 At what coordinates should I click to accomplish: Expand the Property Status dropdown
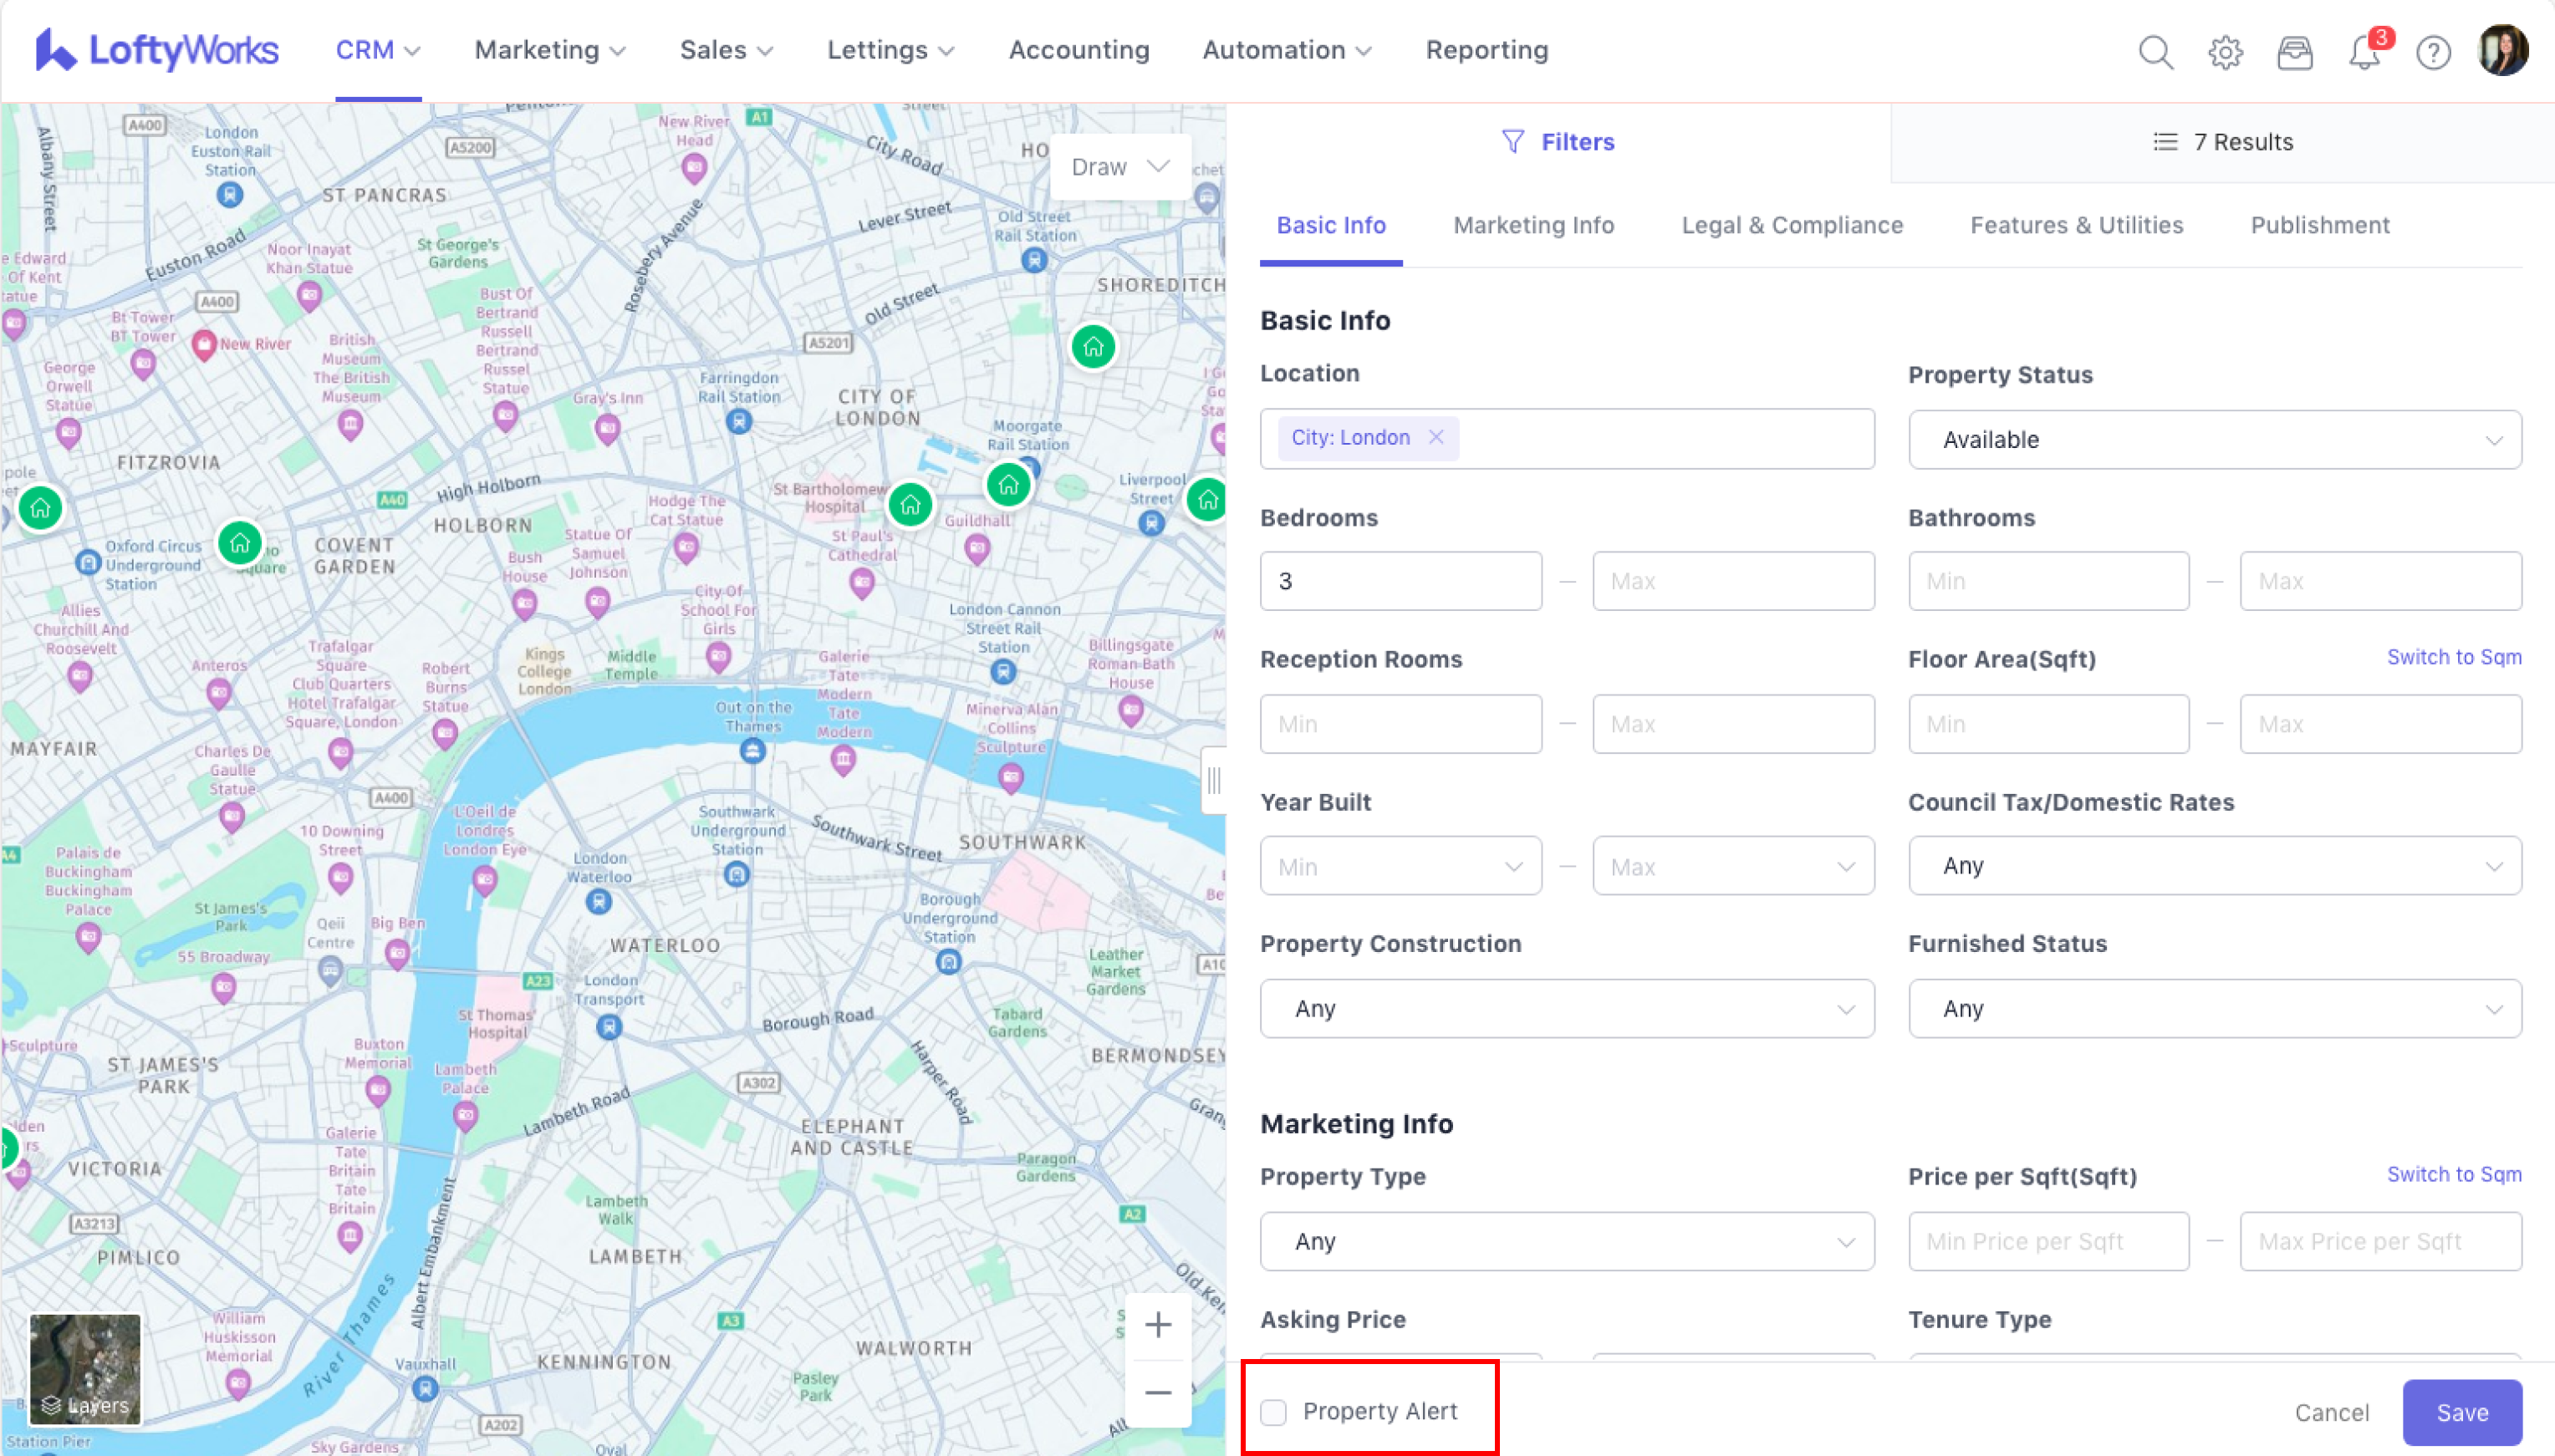[x=2214, y=440]
